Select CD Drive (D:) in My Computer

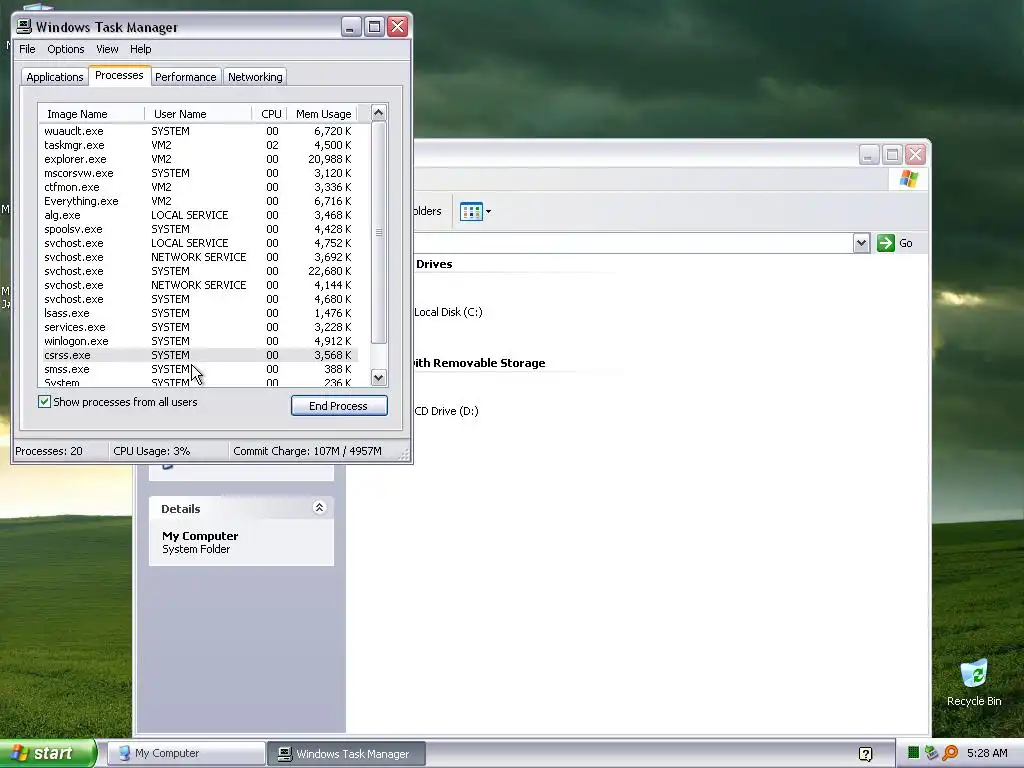[x=446, y=411]
